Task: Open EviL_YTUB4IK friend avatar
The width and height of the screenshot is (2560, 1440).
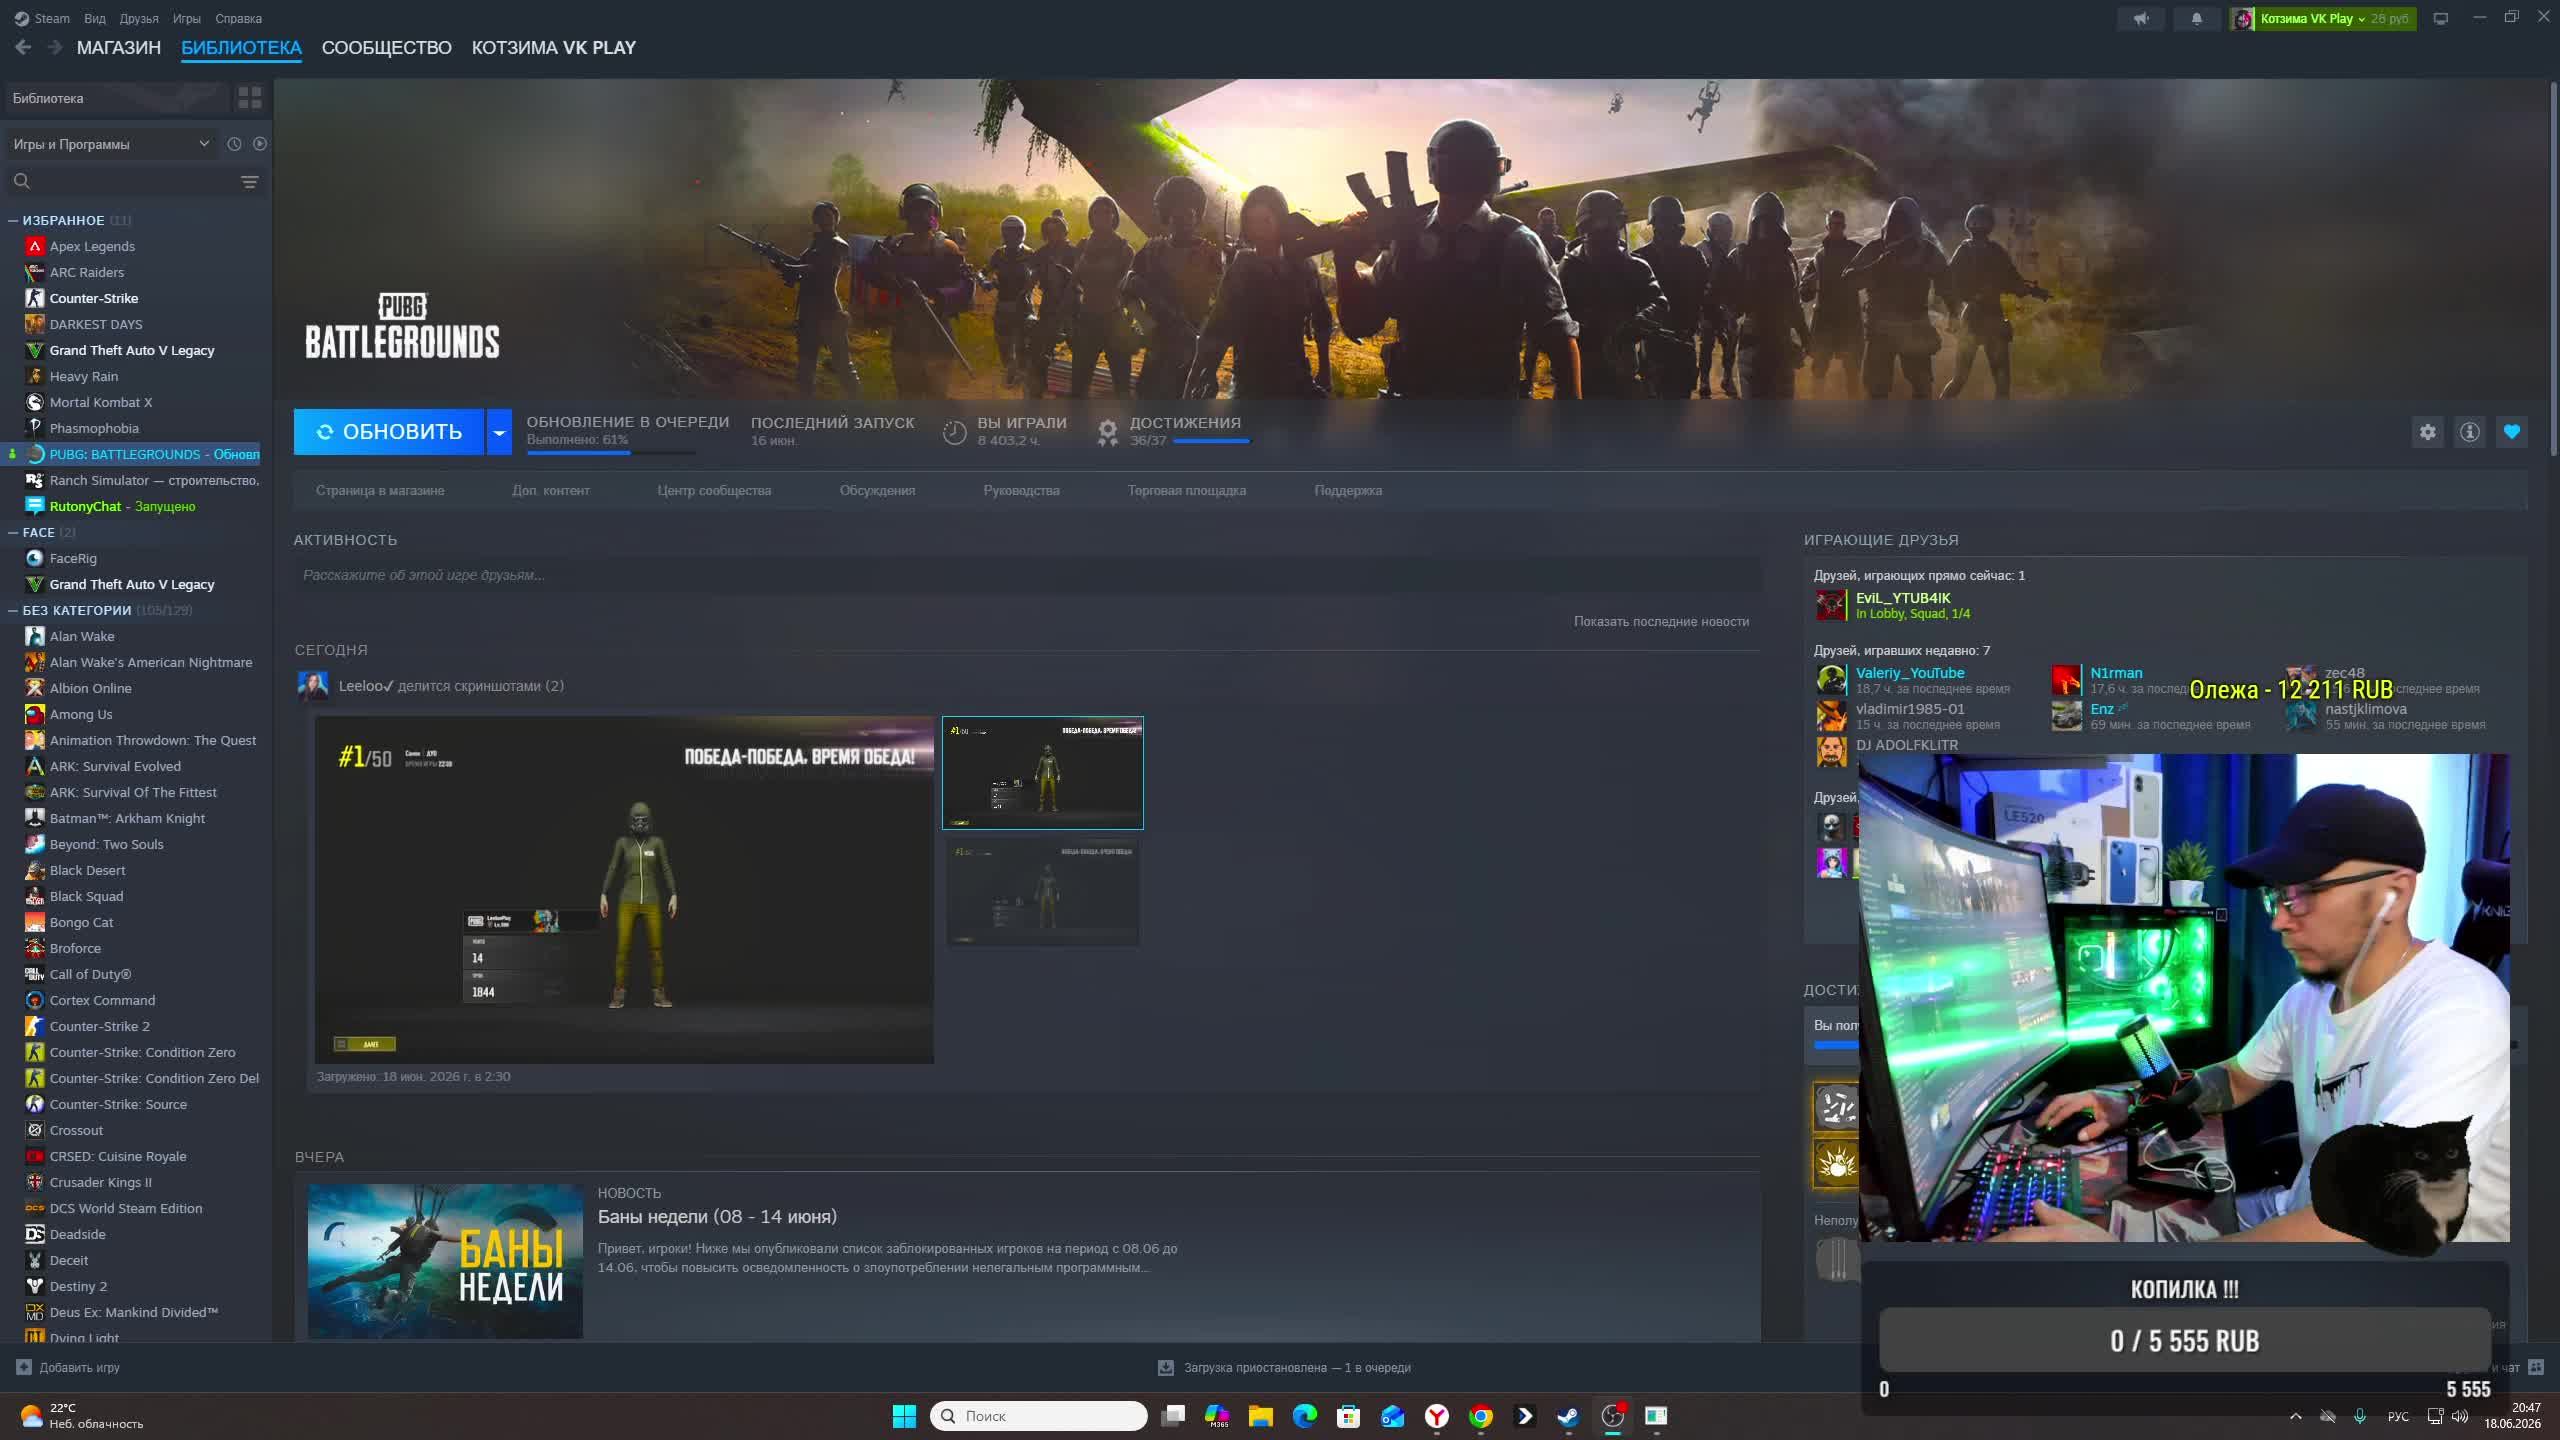Action: 1831,605
